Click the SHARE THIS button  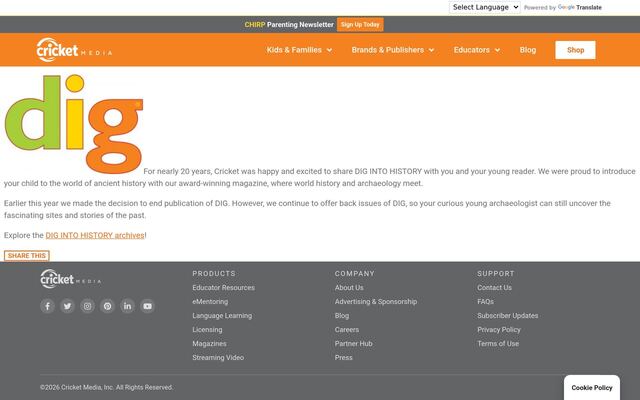pyautogui.click(x=27, y=256)
